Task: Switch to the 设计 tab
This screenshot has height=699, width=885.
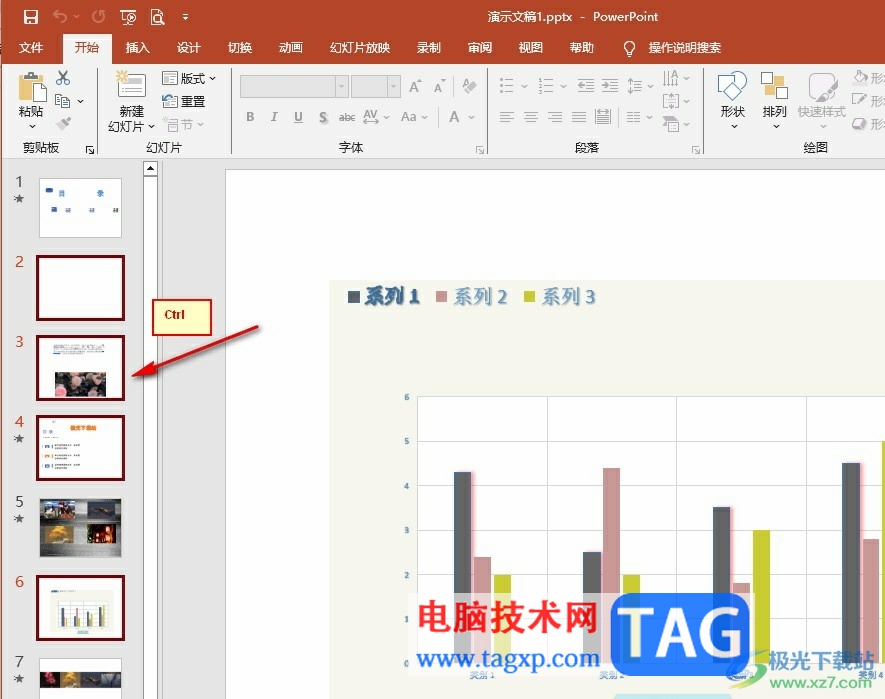Action: coord(189,48)
